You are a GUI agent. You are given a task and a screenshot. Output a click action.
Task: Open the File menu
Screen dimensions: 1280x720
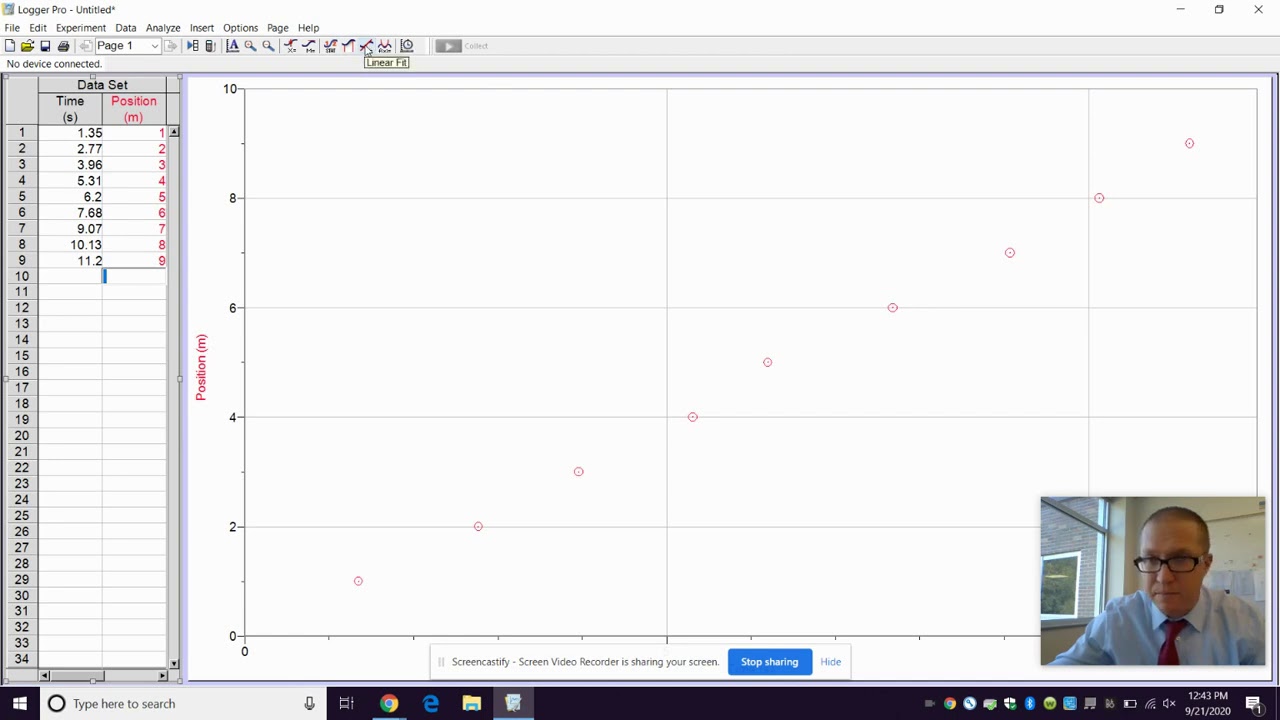click(12, 28)
